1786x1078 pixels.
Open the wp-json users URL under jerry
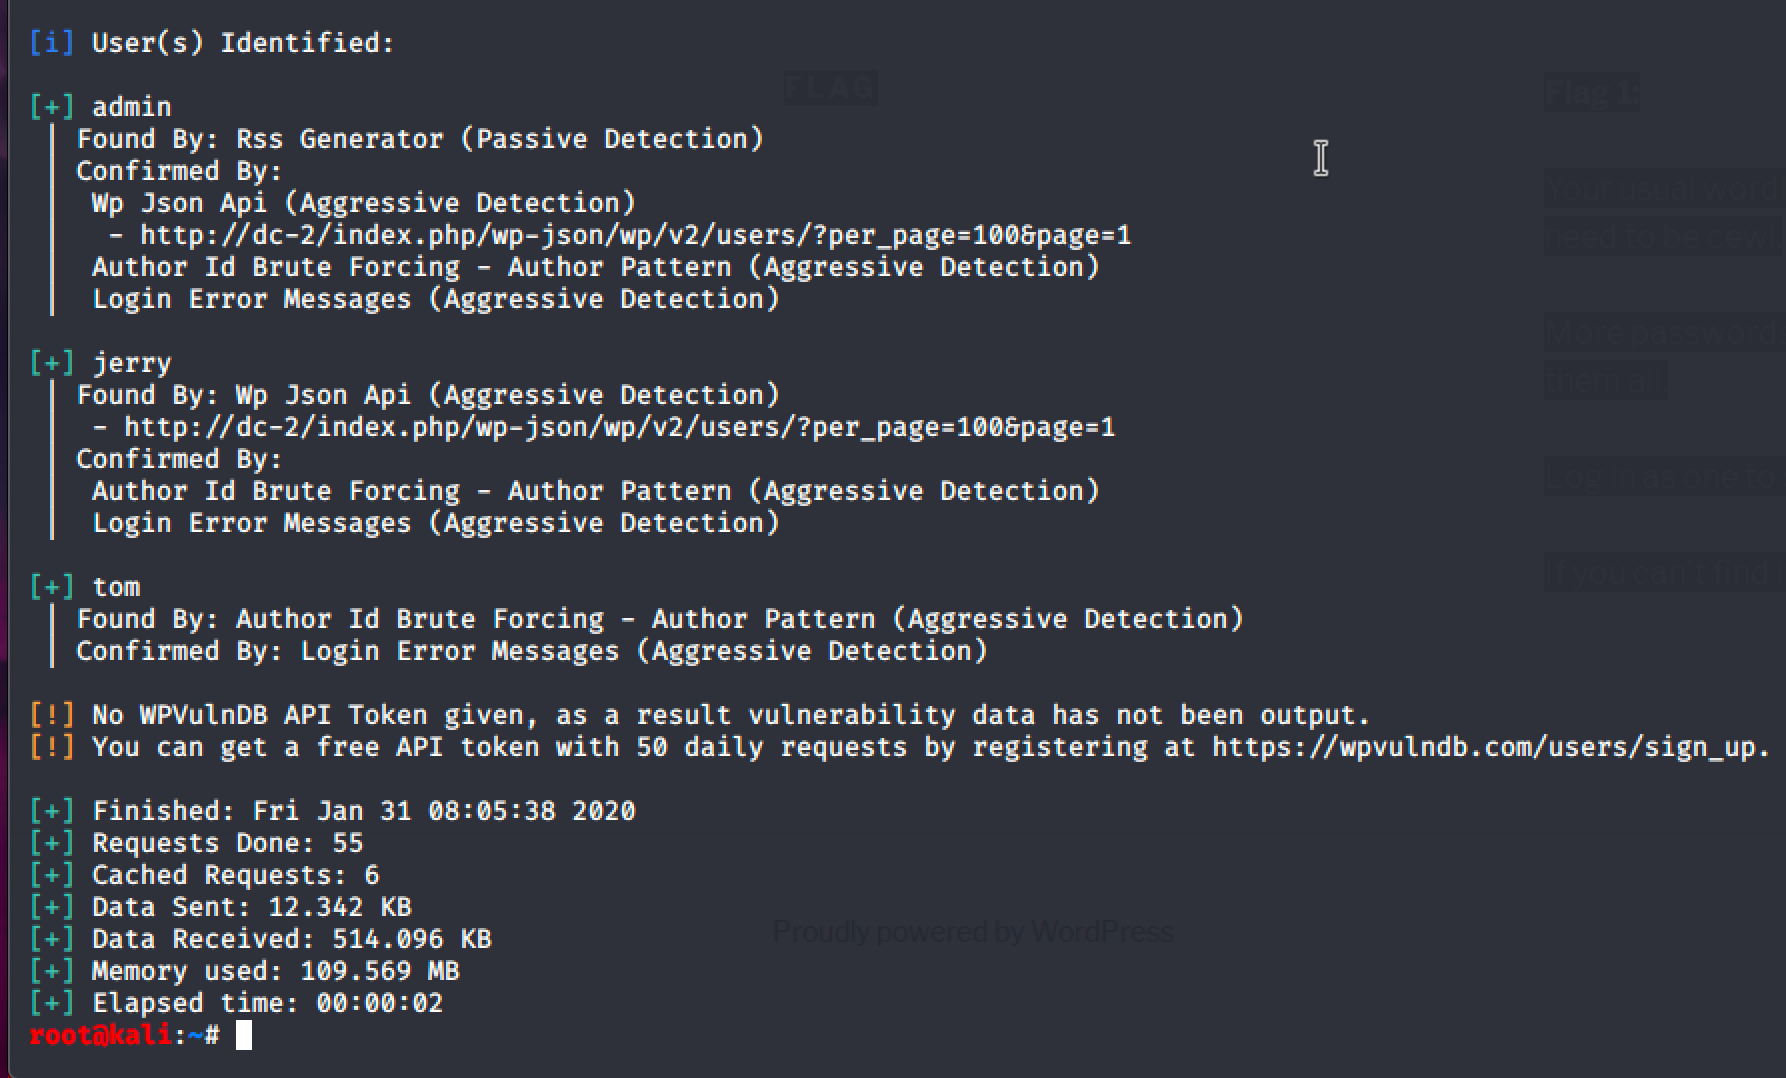[619, 427]
